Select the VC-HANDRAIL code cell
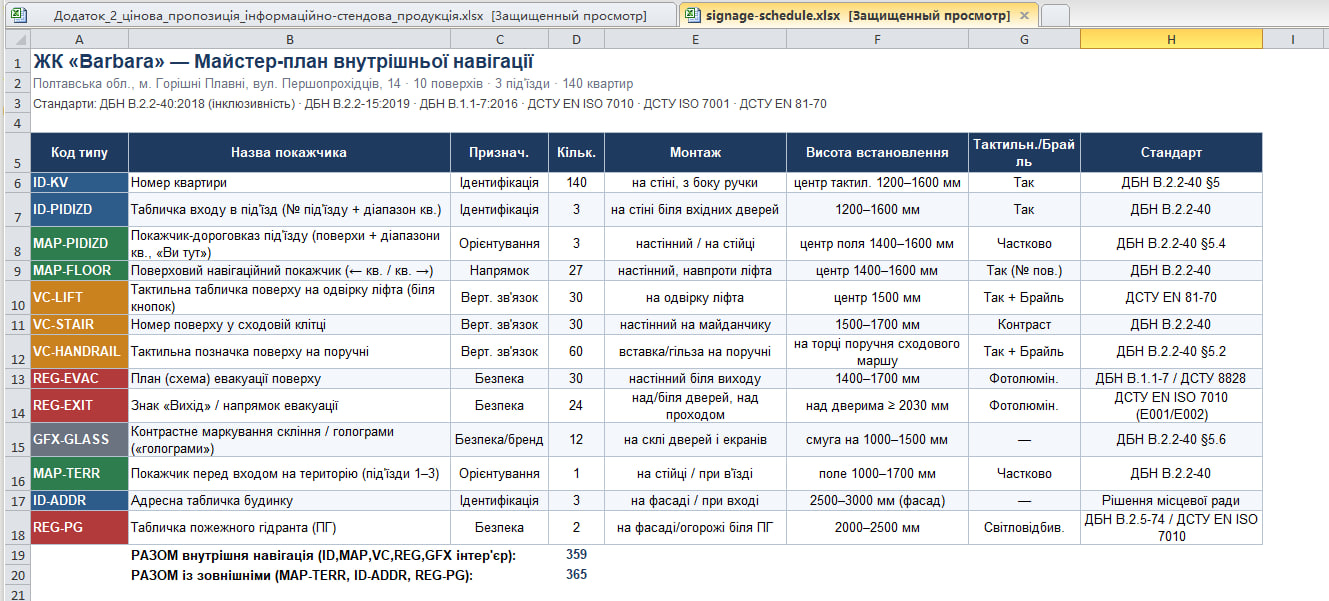This screenshot has height=601, width=1329. point(79,352)
